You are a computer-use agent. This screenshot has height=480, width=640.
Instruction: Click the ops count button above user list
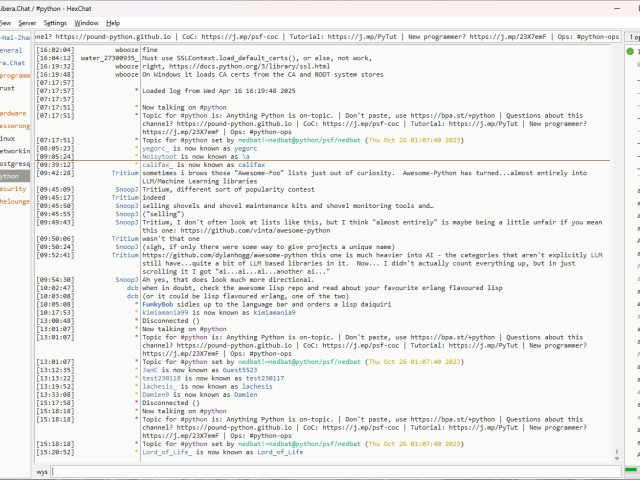tap(634, 36)
